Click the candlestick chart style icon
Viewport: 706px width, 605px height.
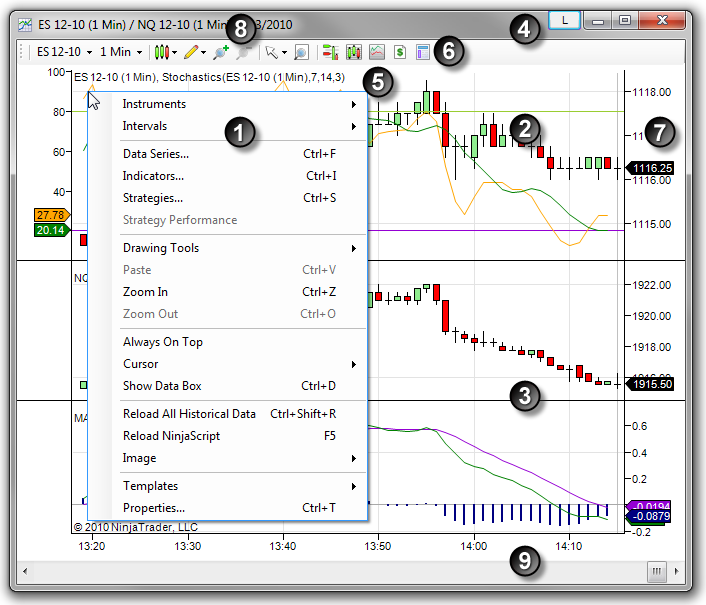click(161, 51)
